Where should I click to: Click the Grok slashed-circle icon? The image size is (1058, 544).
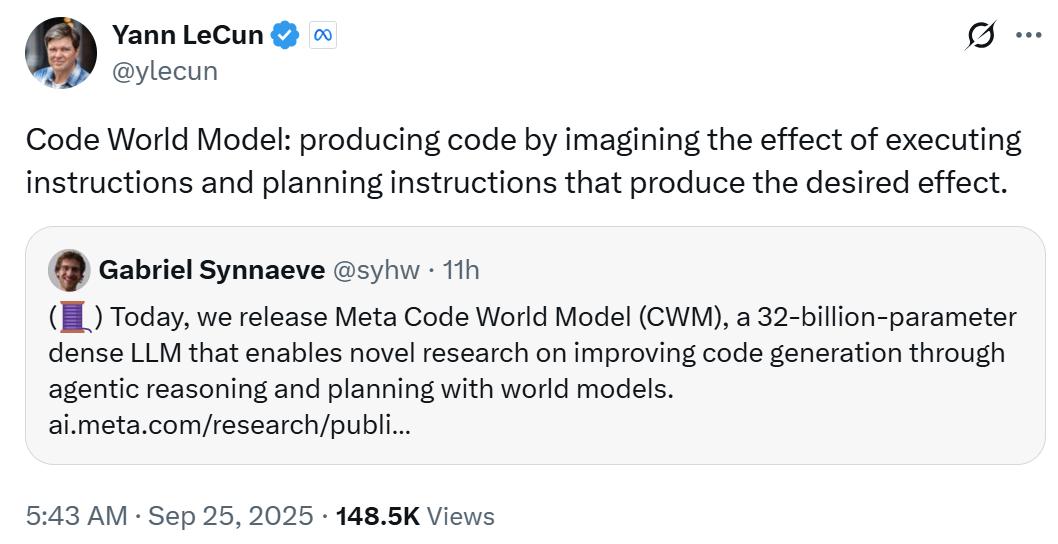[x=980, y=36]
